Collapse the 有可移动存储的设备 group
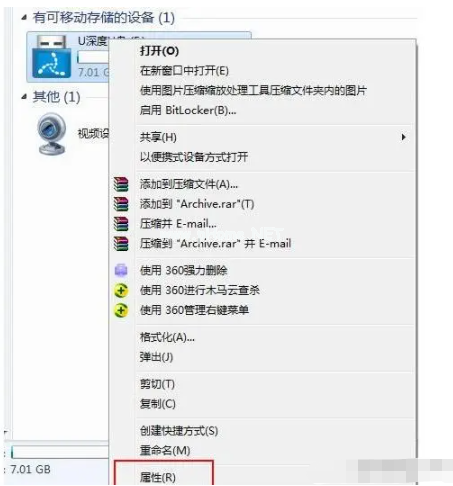Viewport: 453px width, 486px height. [x=24, y=18]
